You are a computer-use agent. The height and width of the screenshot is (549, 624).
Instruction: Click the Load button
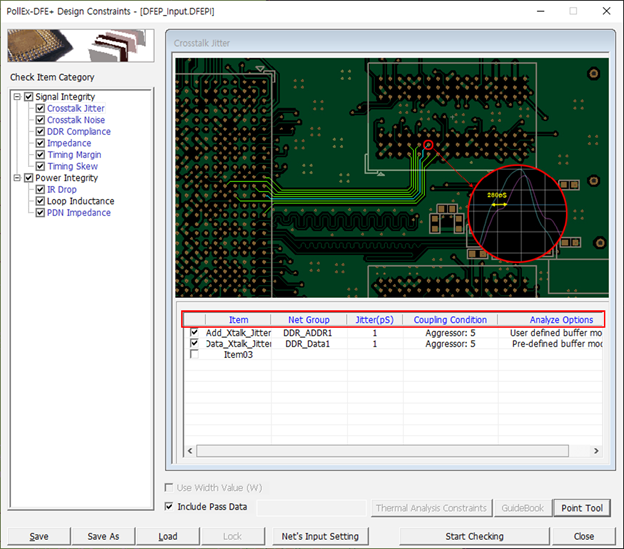click(x=167, y=536)
